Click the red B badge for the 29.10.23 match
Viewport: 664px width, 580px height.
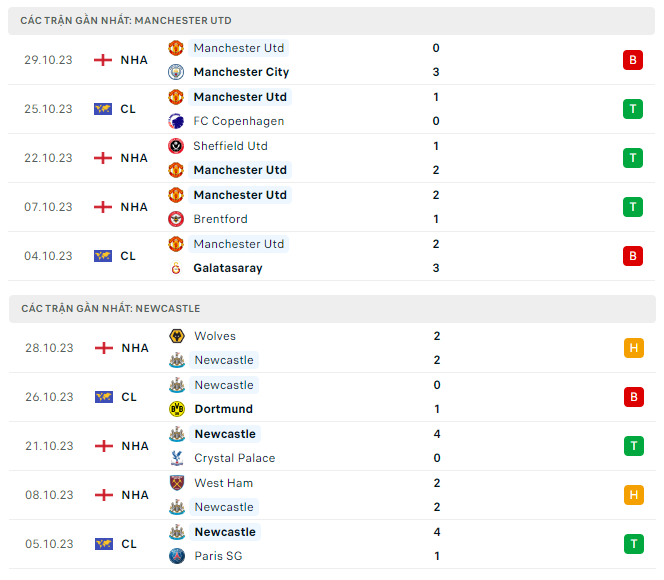[x=632, y=60]
